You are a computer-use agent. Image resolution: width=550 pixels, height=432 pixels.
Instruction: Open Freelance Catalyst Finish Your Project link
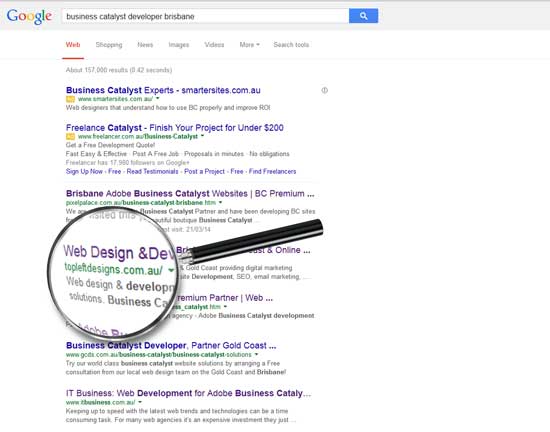coord(175,128)
